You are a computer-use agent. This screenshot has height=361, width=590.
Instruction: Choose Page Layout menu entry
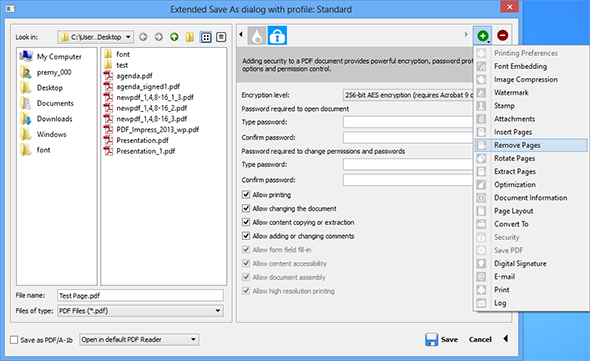coord(531,211)
